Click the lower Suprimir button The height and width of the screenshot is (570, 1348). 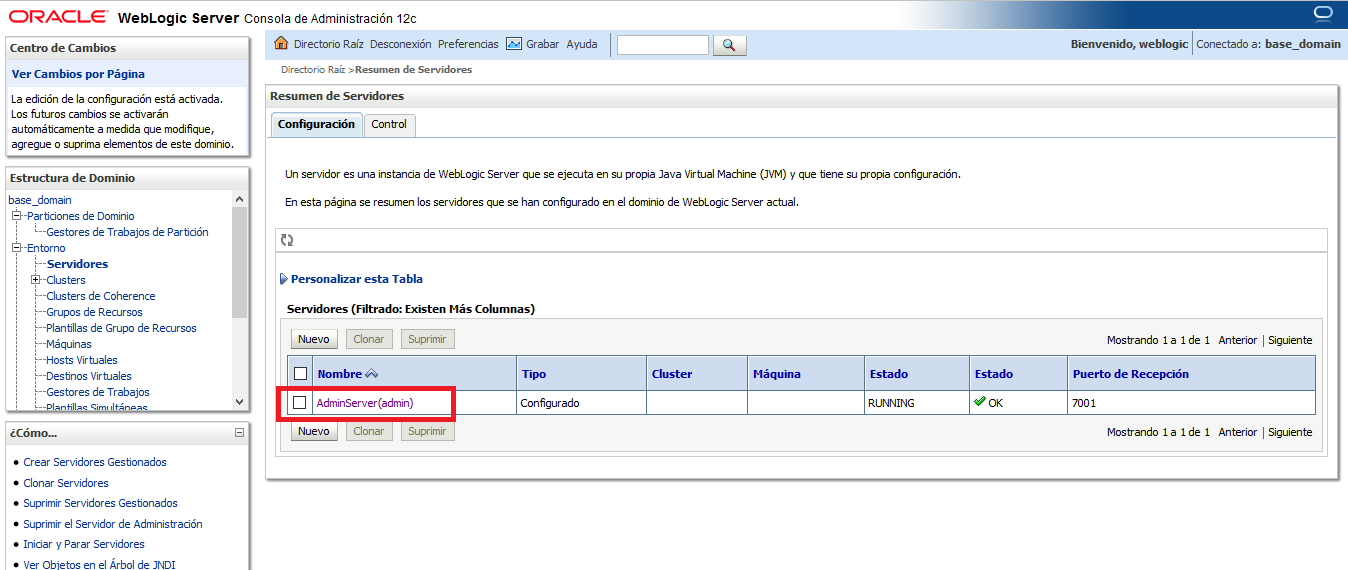coord(427,431)
